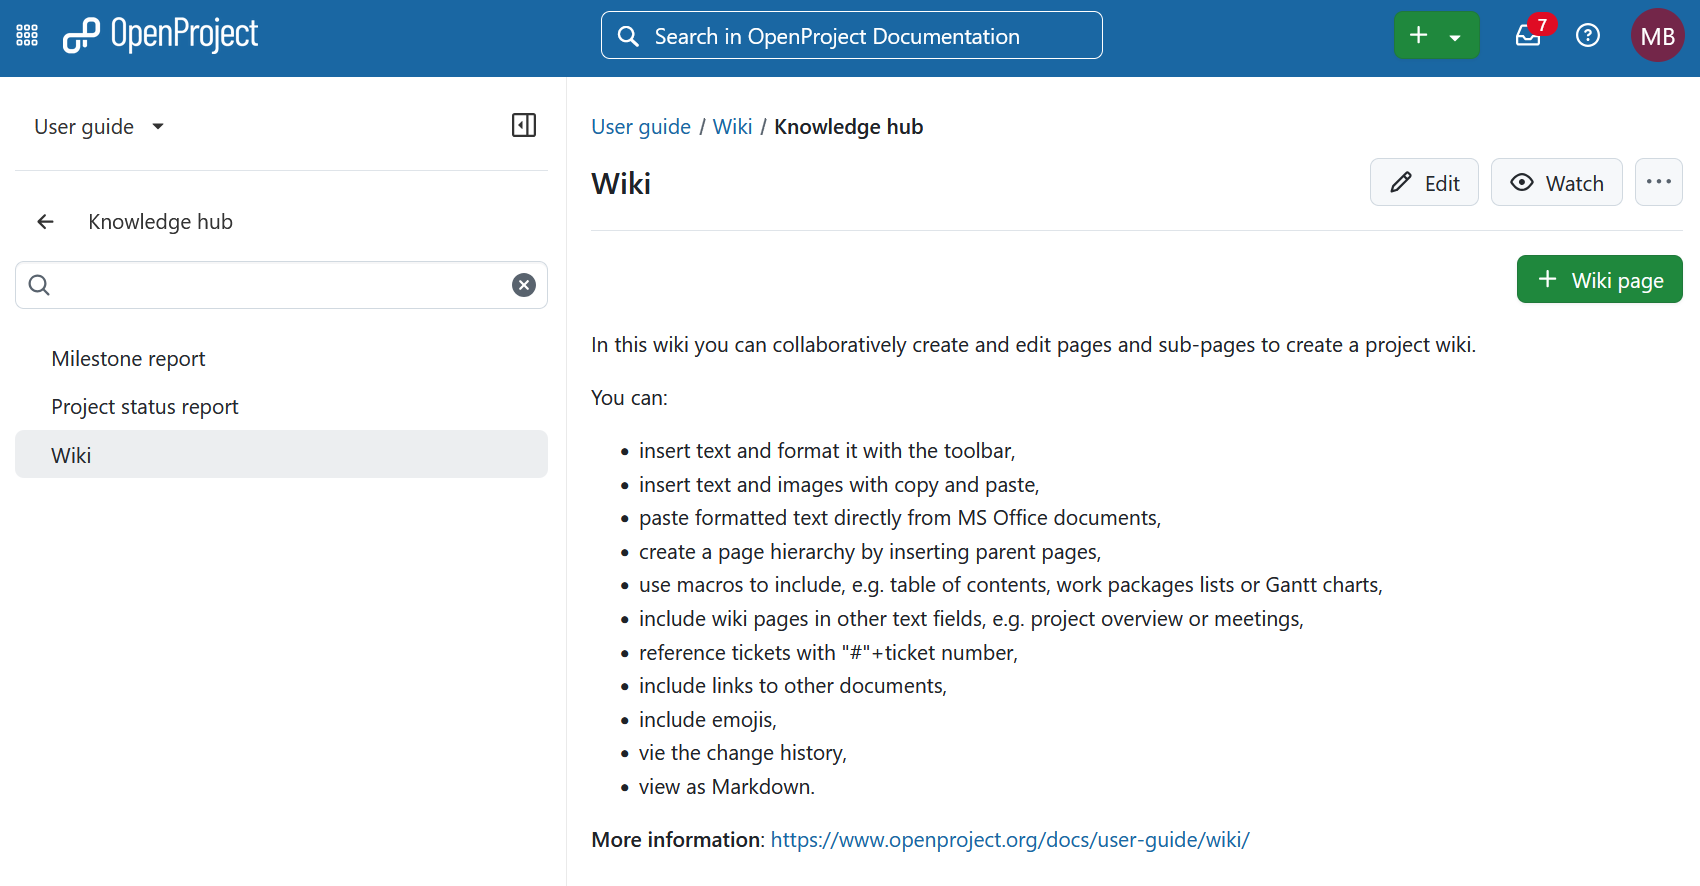The width and height of the screenshot is (1700, 886).
Task: Open the MB user avatar menu
Action: click(1657, 36)
